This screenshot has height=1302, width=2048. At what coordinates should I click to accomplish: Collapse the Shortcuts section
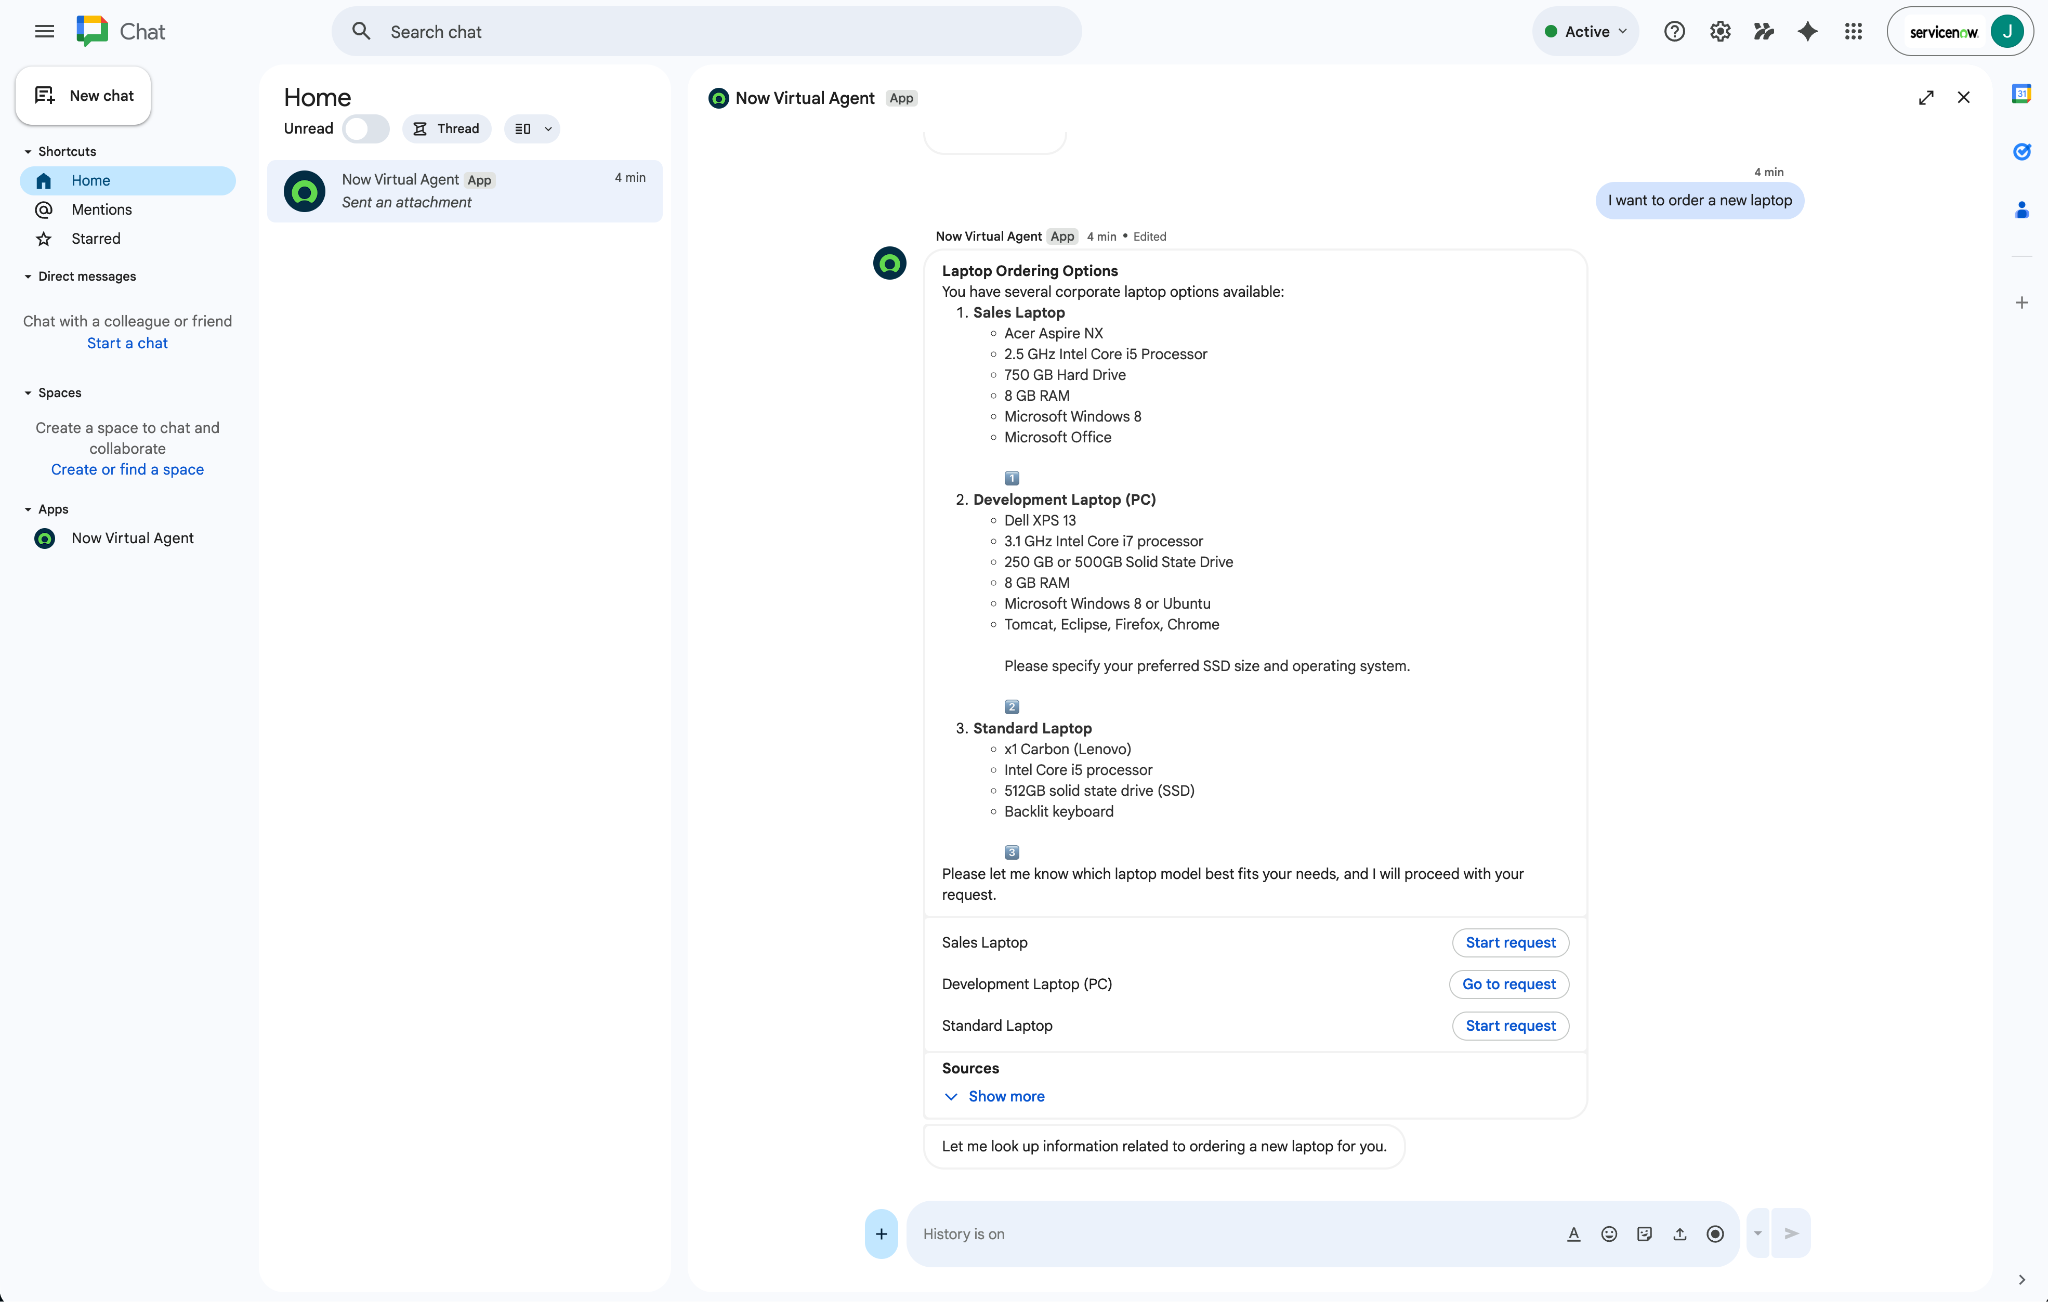point(28,151)
